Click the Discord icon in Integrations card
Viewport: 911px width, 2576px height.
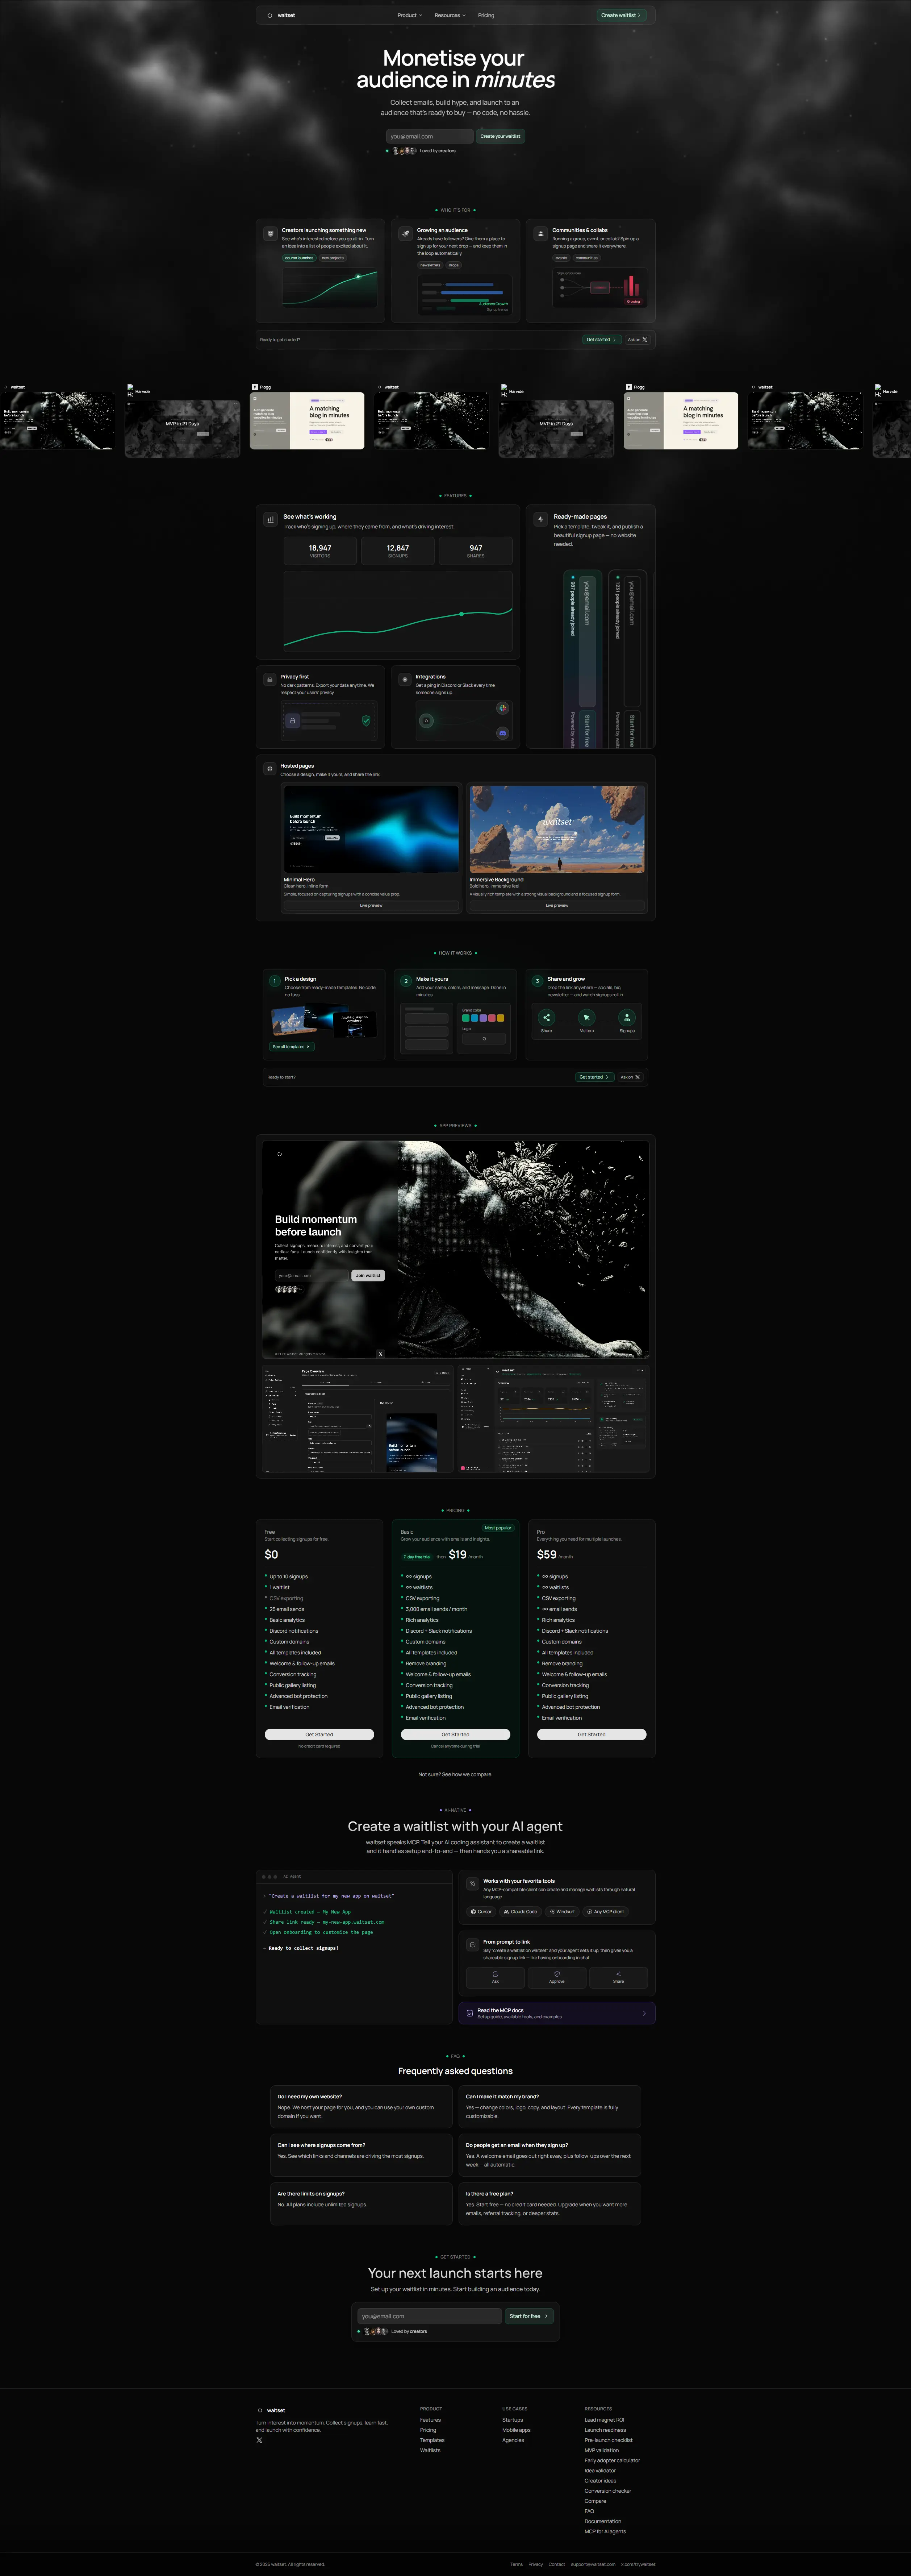click(x=503, y=733)
